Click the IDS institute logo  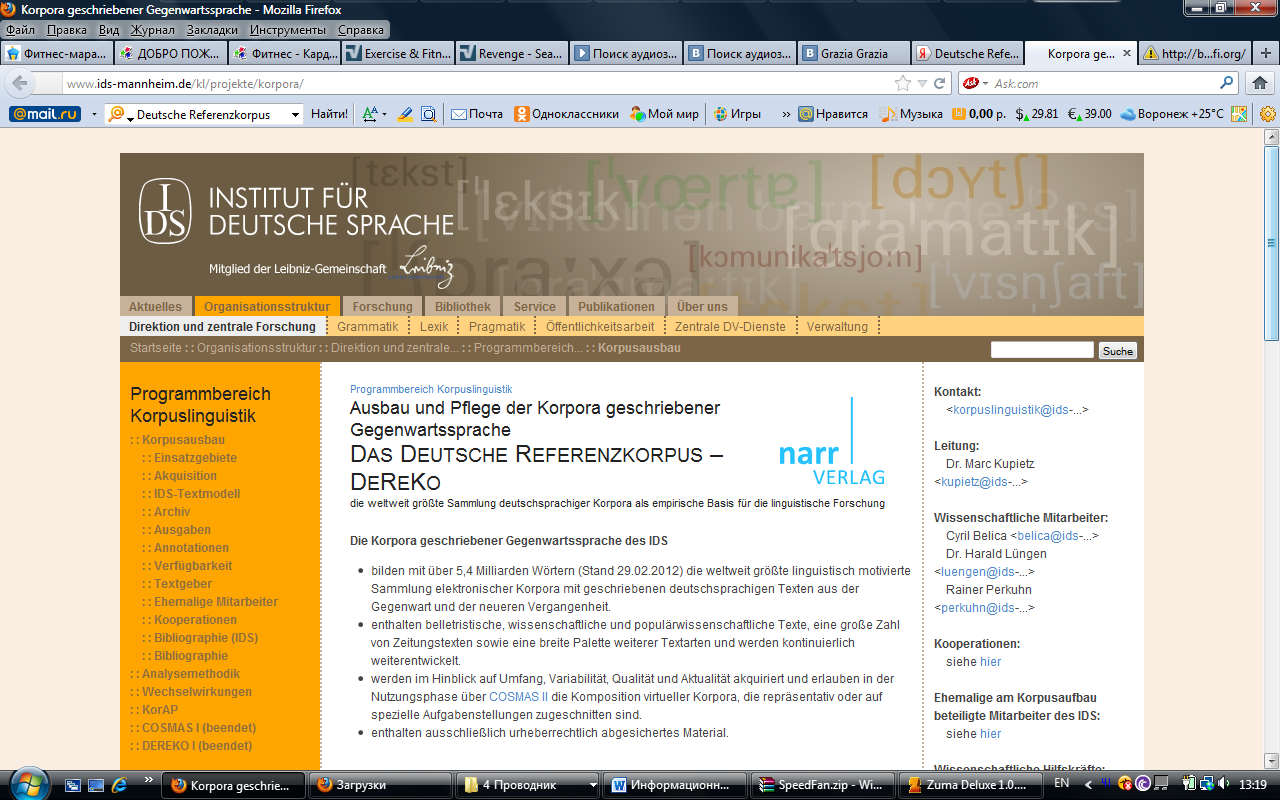(165, 211)
